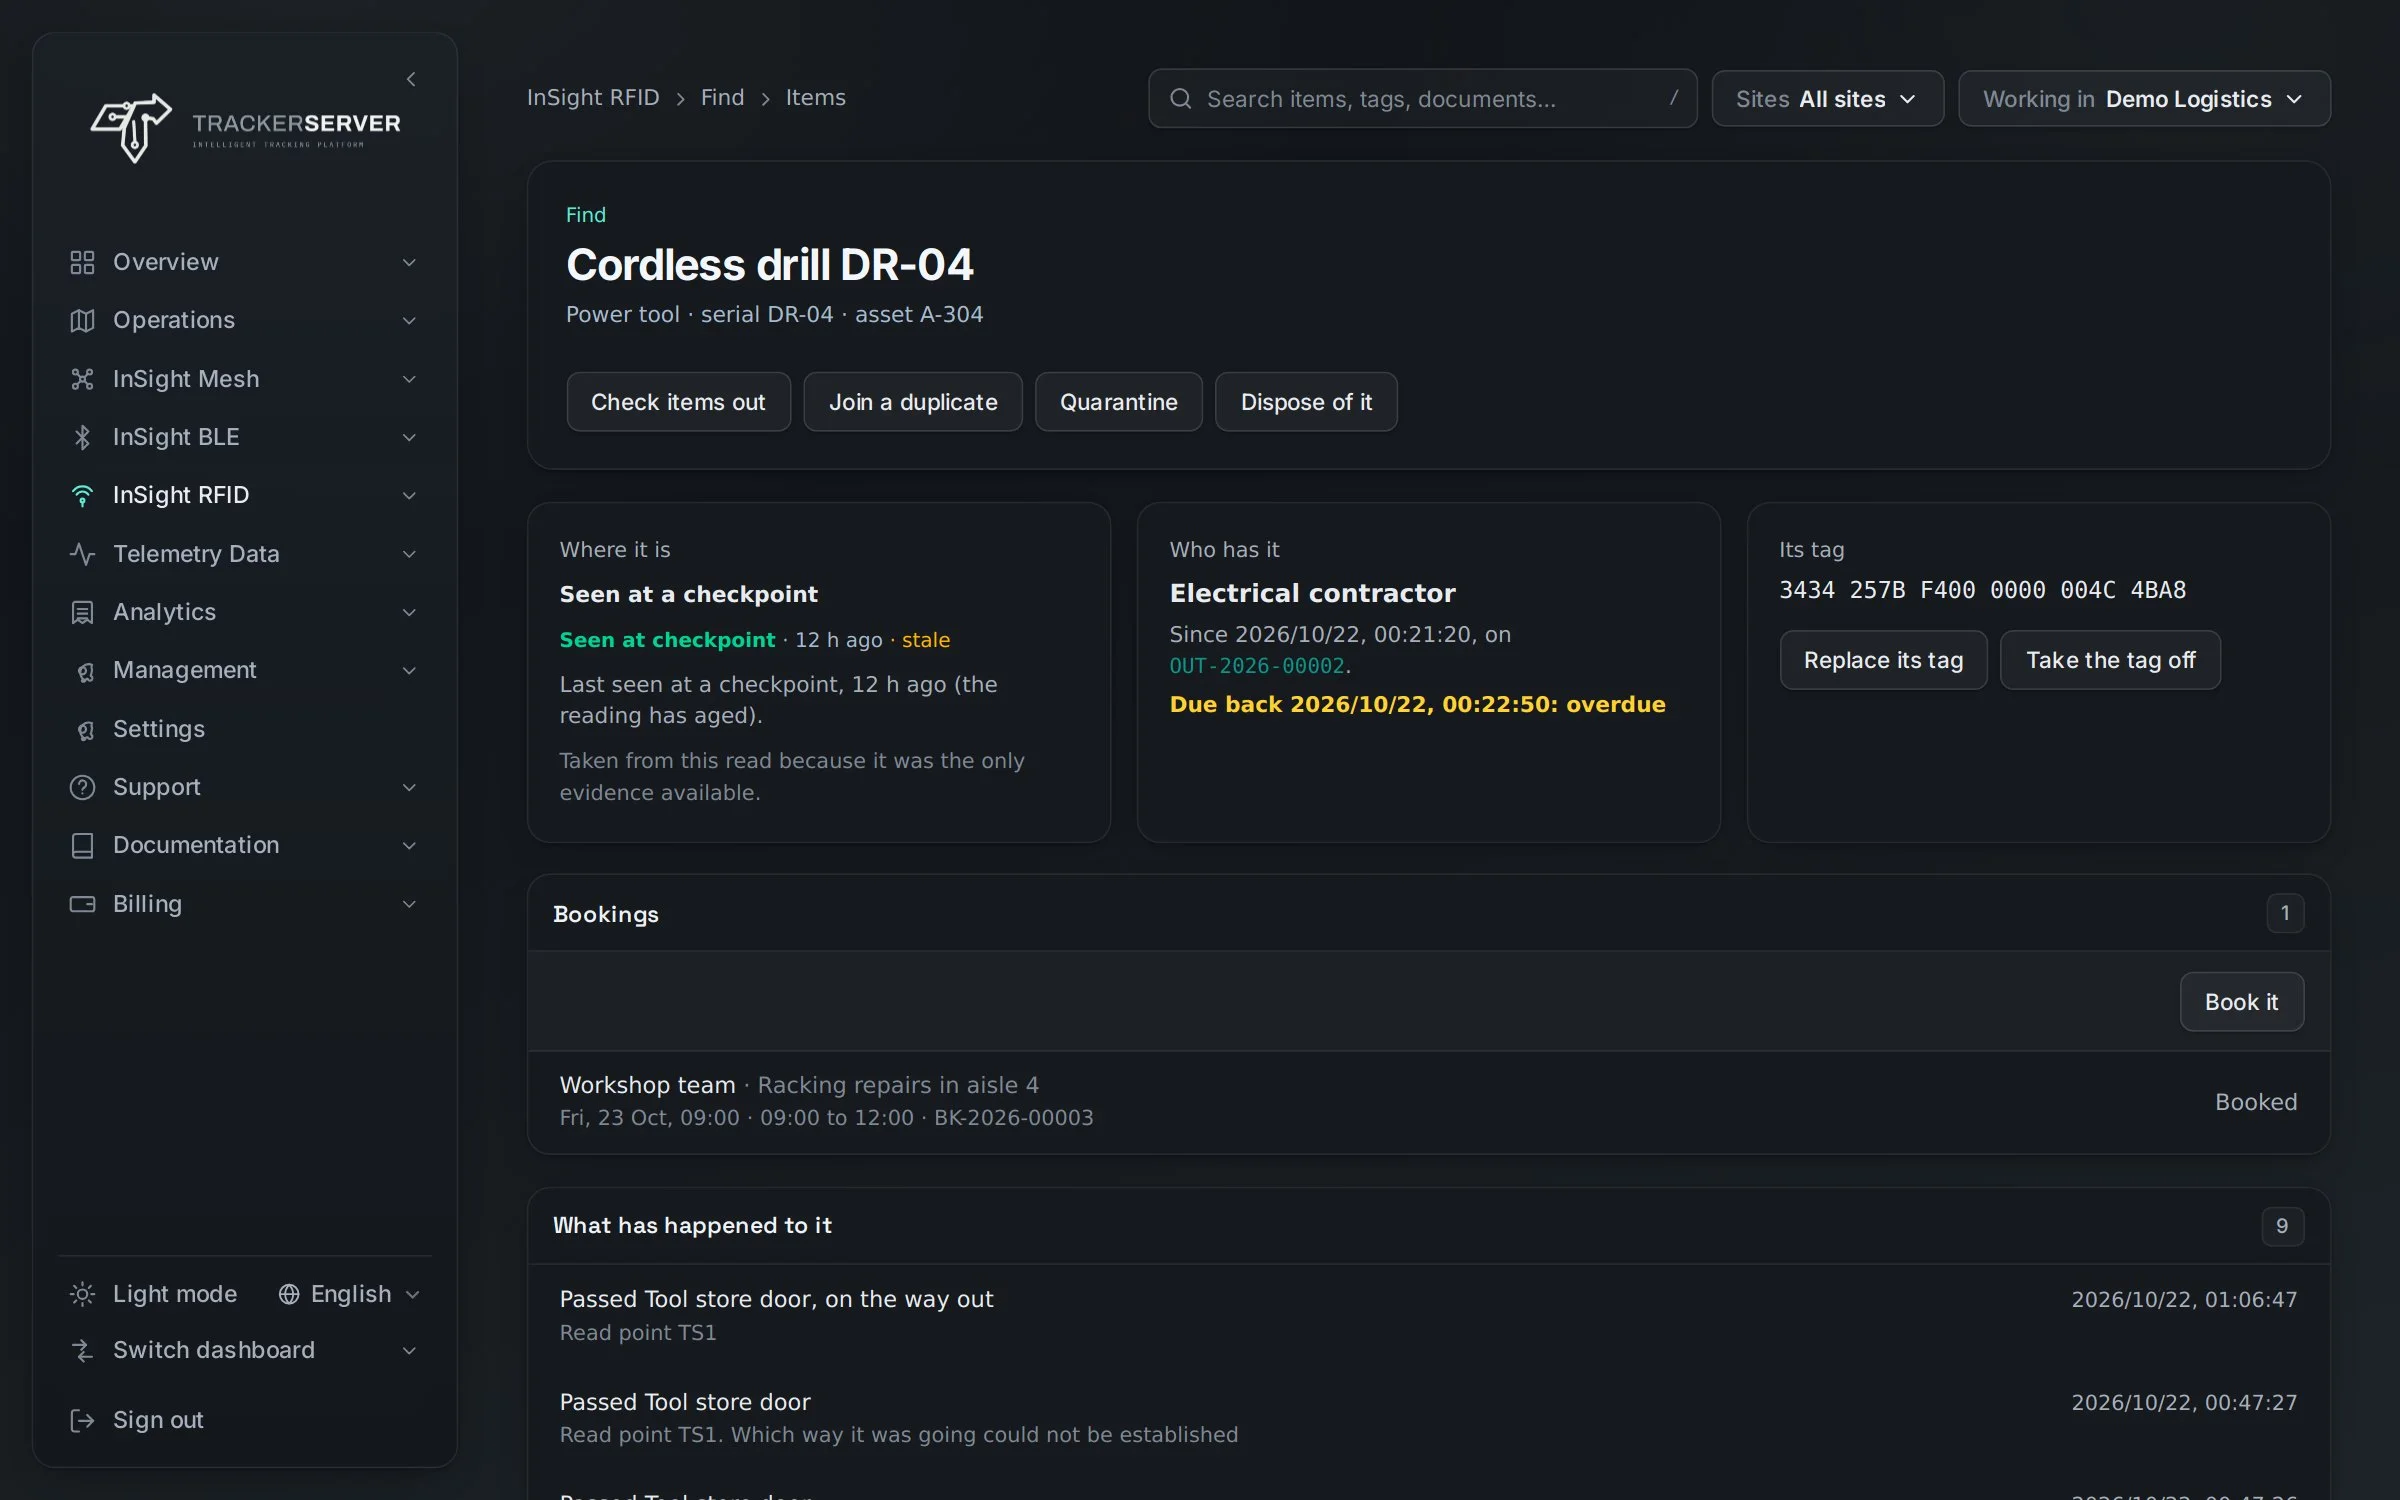2400x1500 pixels.
Task: Click the Billing wallet icon
Action: point(82,904)
